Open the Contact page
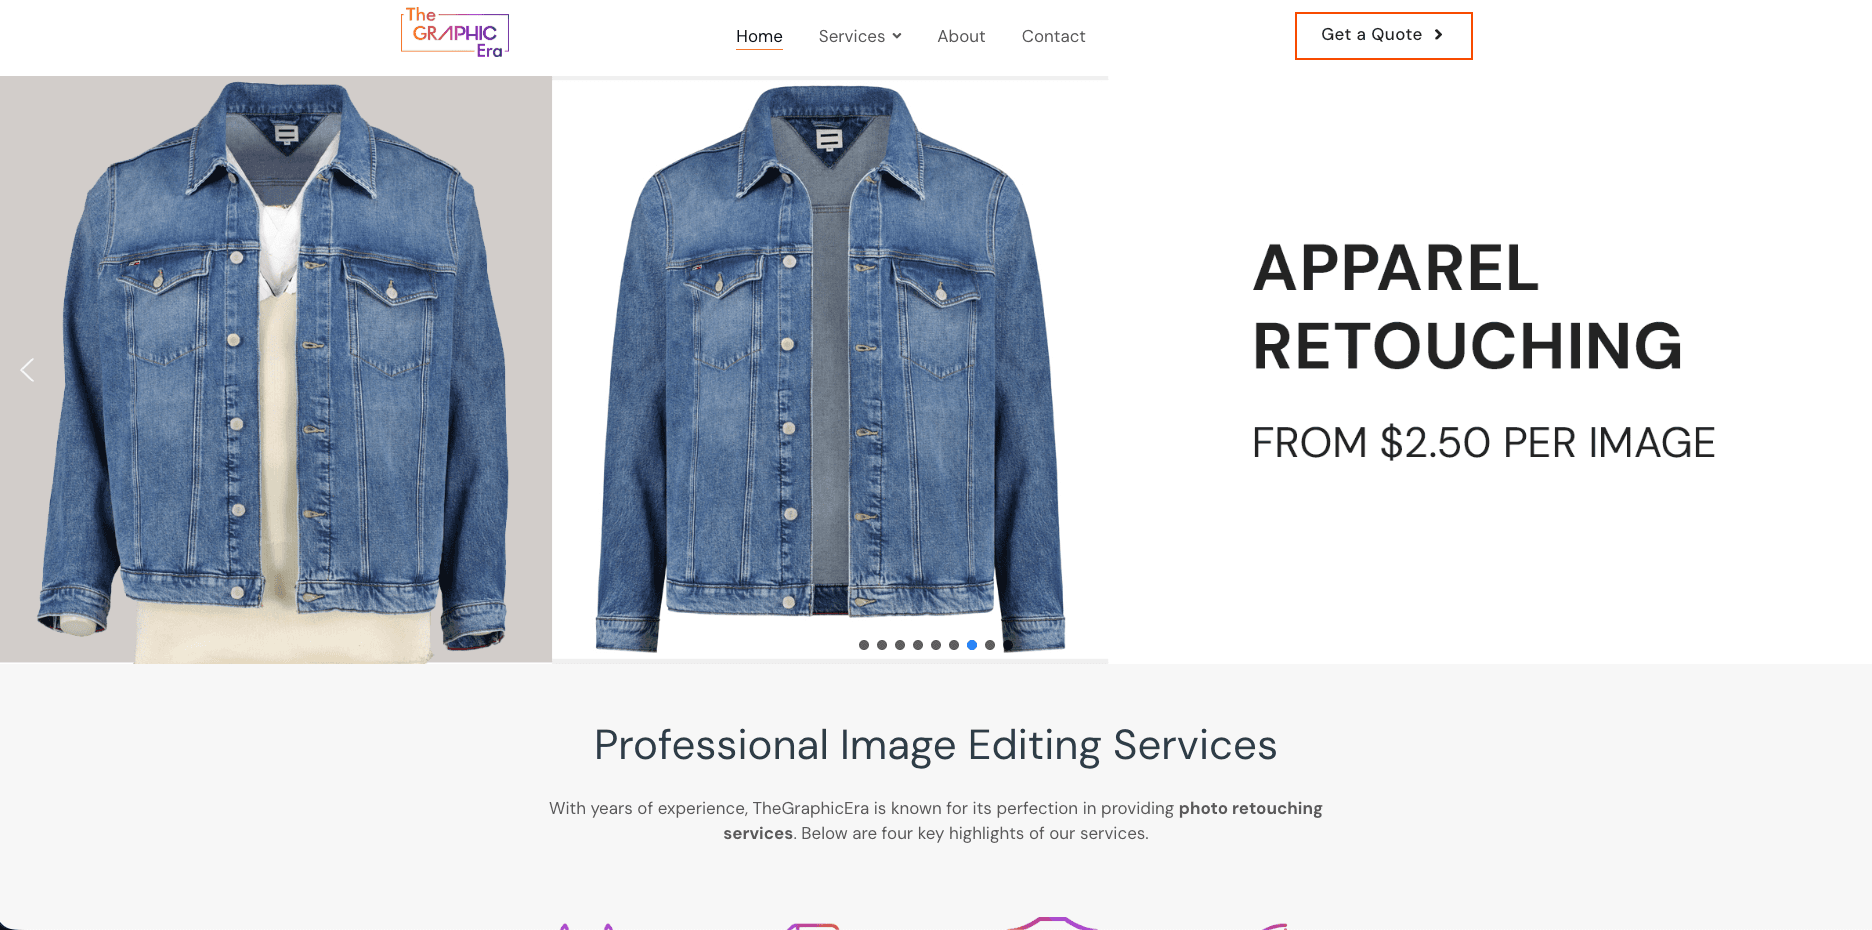The height and width of the screenshot is (930, 1872). pyautogui.click(x=1053, y=36)
